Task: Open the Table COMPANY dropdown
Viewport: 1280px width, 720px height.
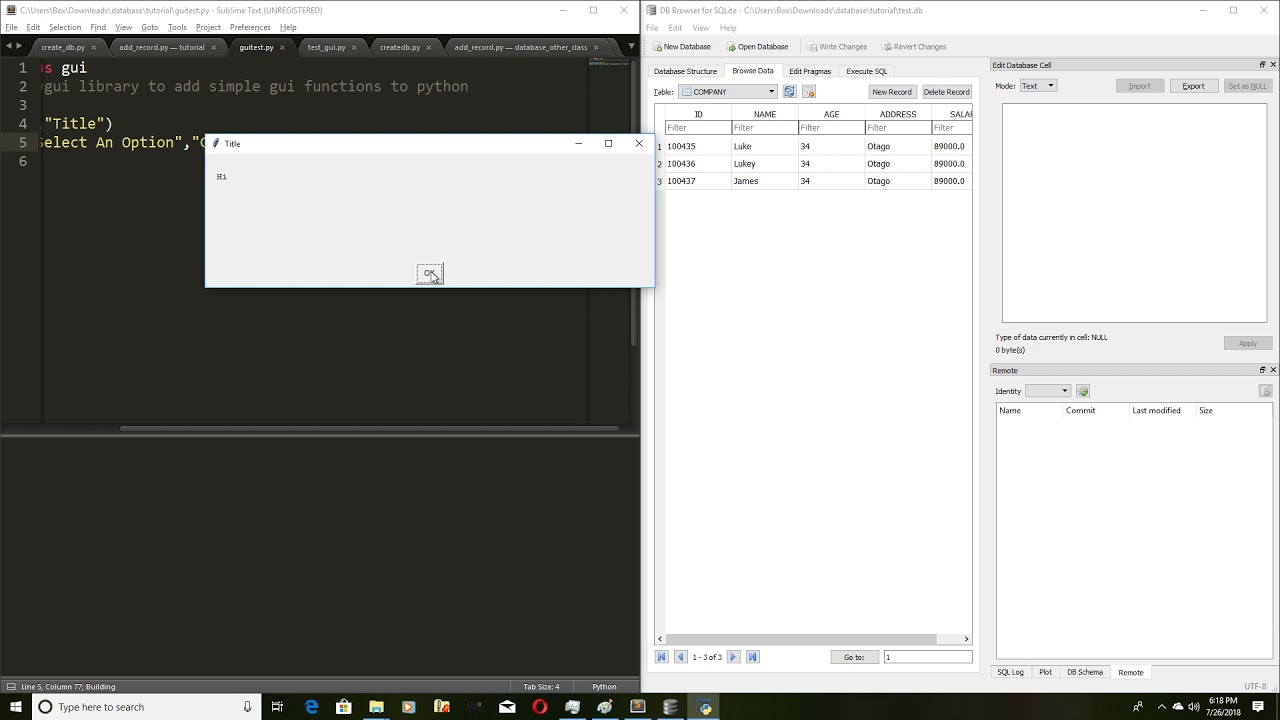Action: pyautogui.click(x=727, y=92)
